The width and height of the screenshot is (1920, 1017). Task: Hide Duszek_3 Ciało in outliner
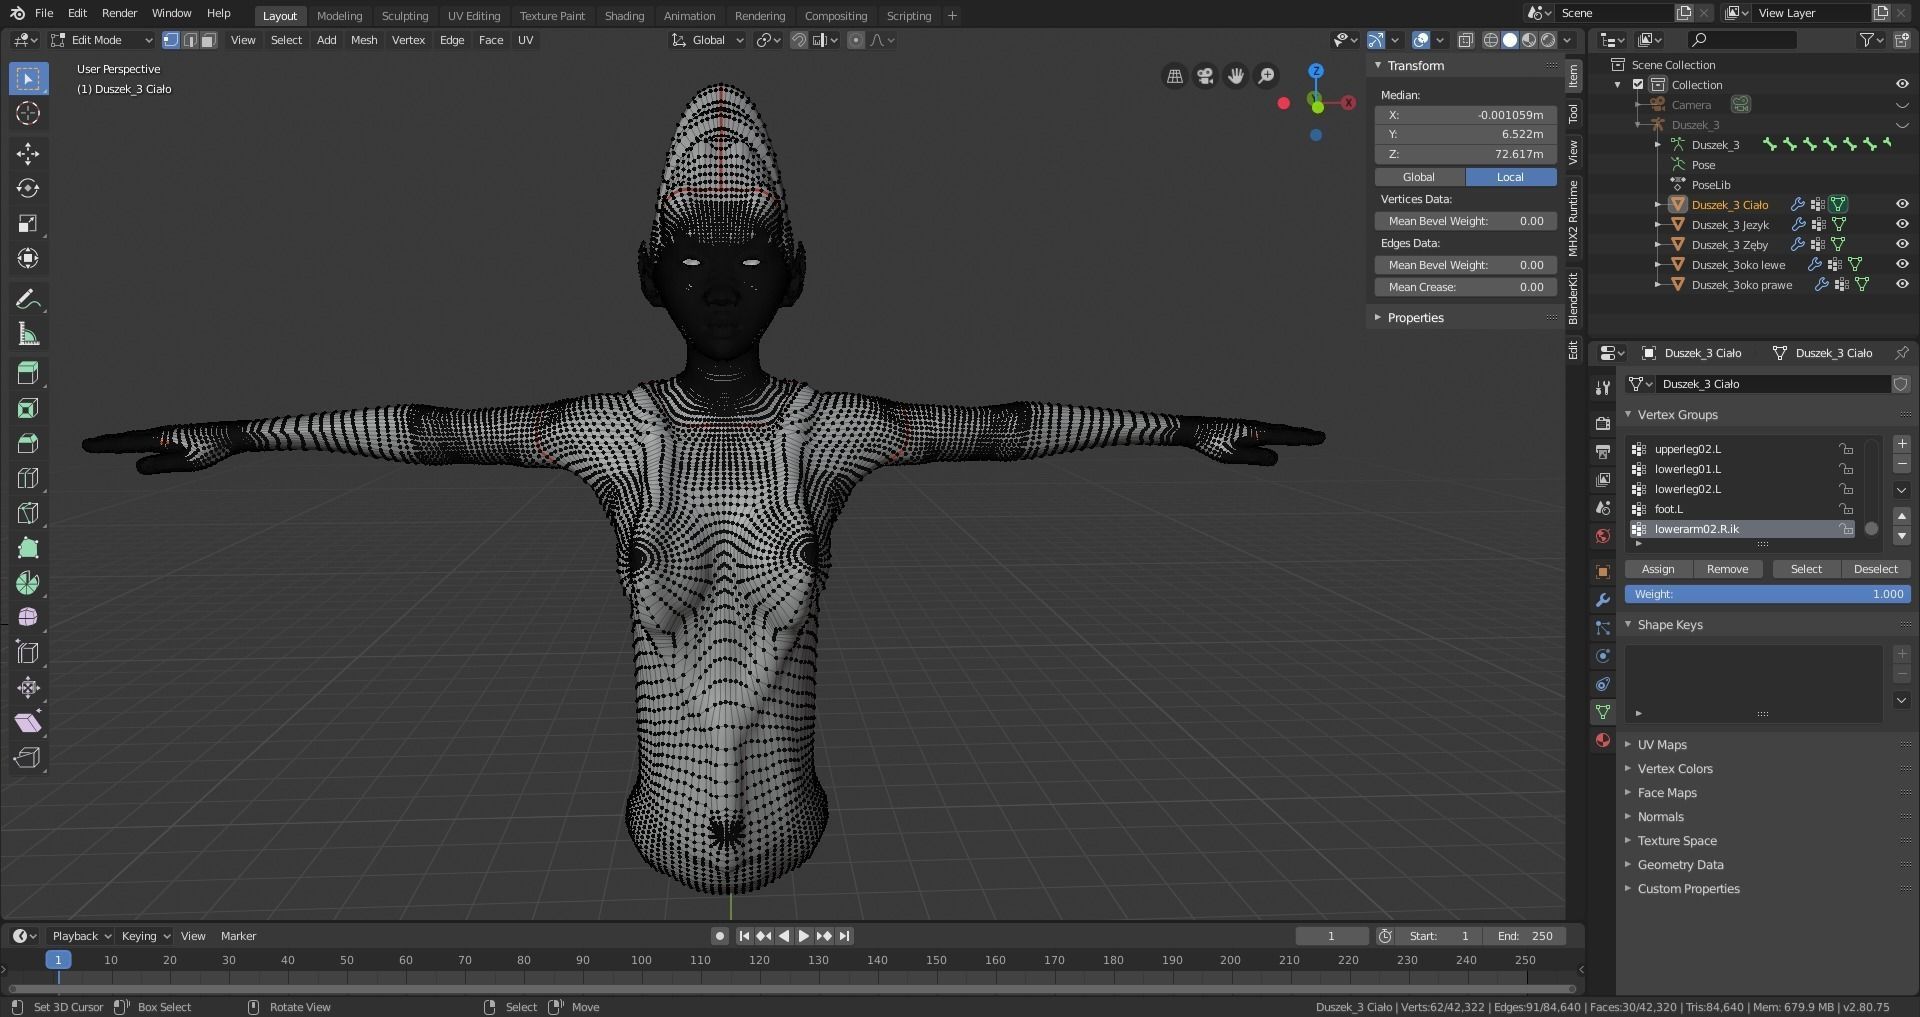pos(1902,204)
